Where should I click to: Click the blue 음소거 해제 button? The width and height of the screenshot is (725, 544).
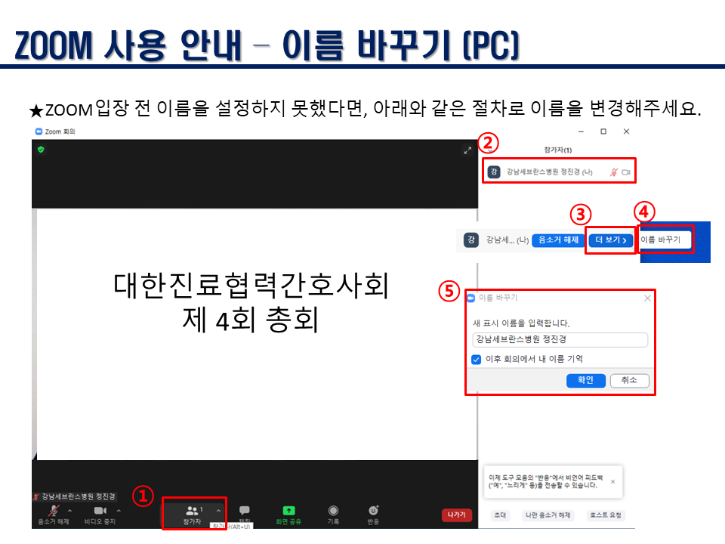[558, 240]
